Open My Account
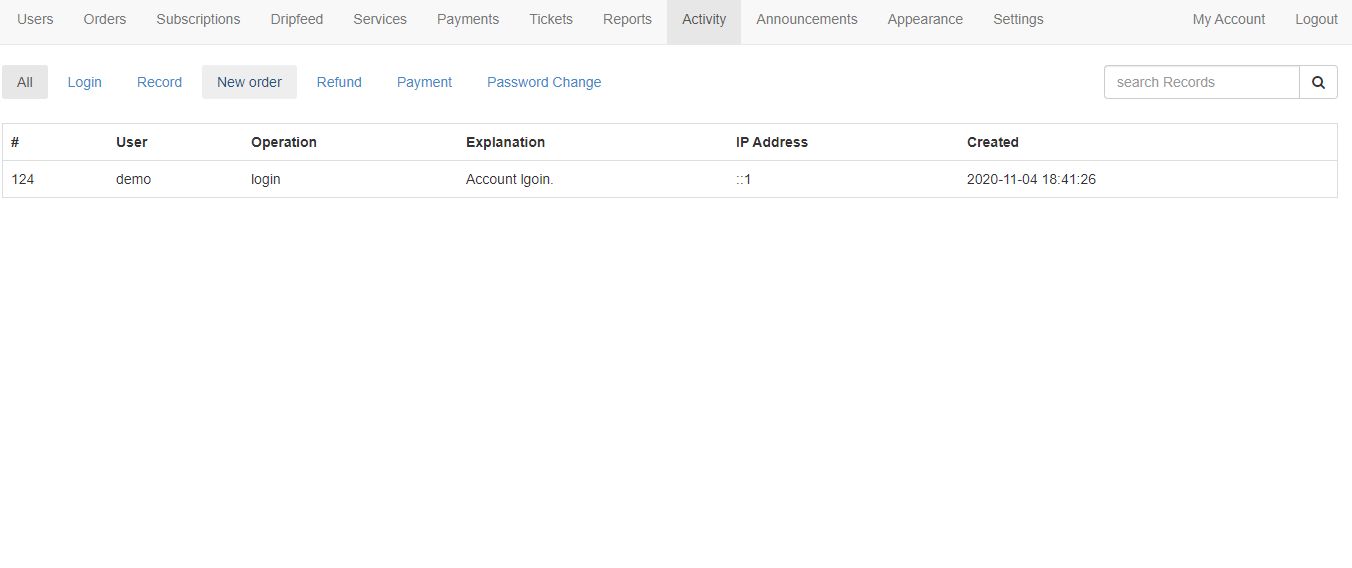The height and width of the screenshot is (568, 1352). point(1229,19)
